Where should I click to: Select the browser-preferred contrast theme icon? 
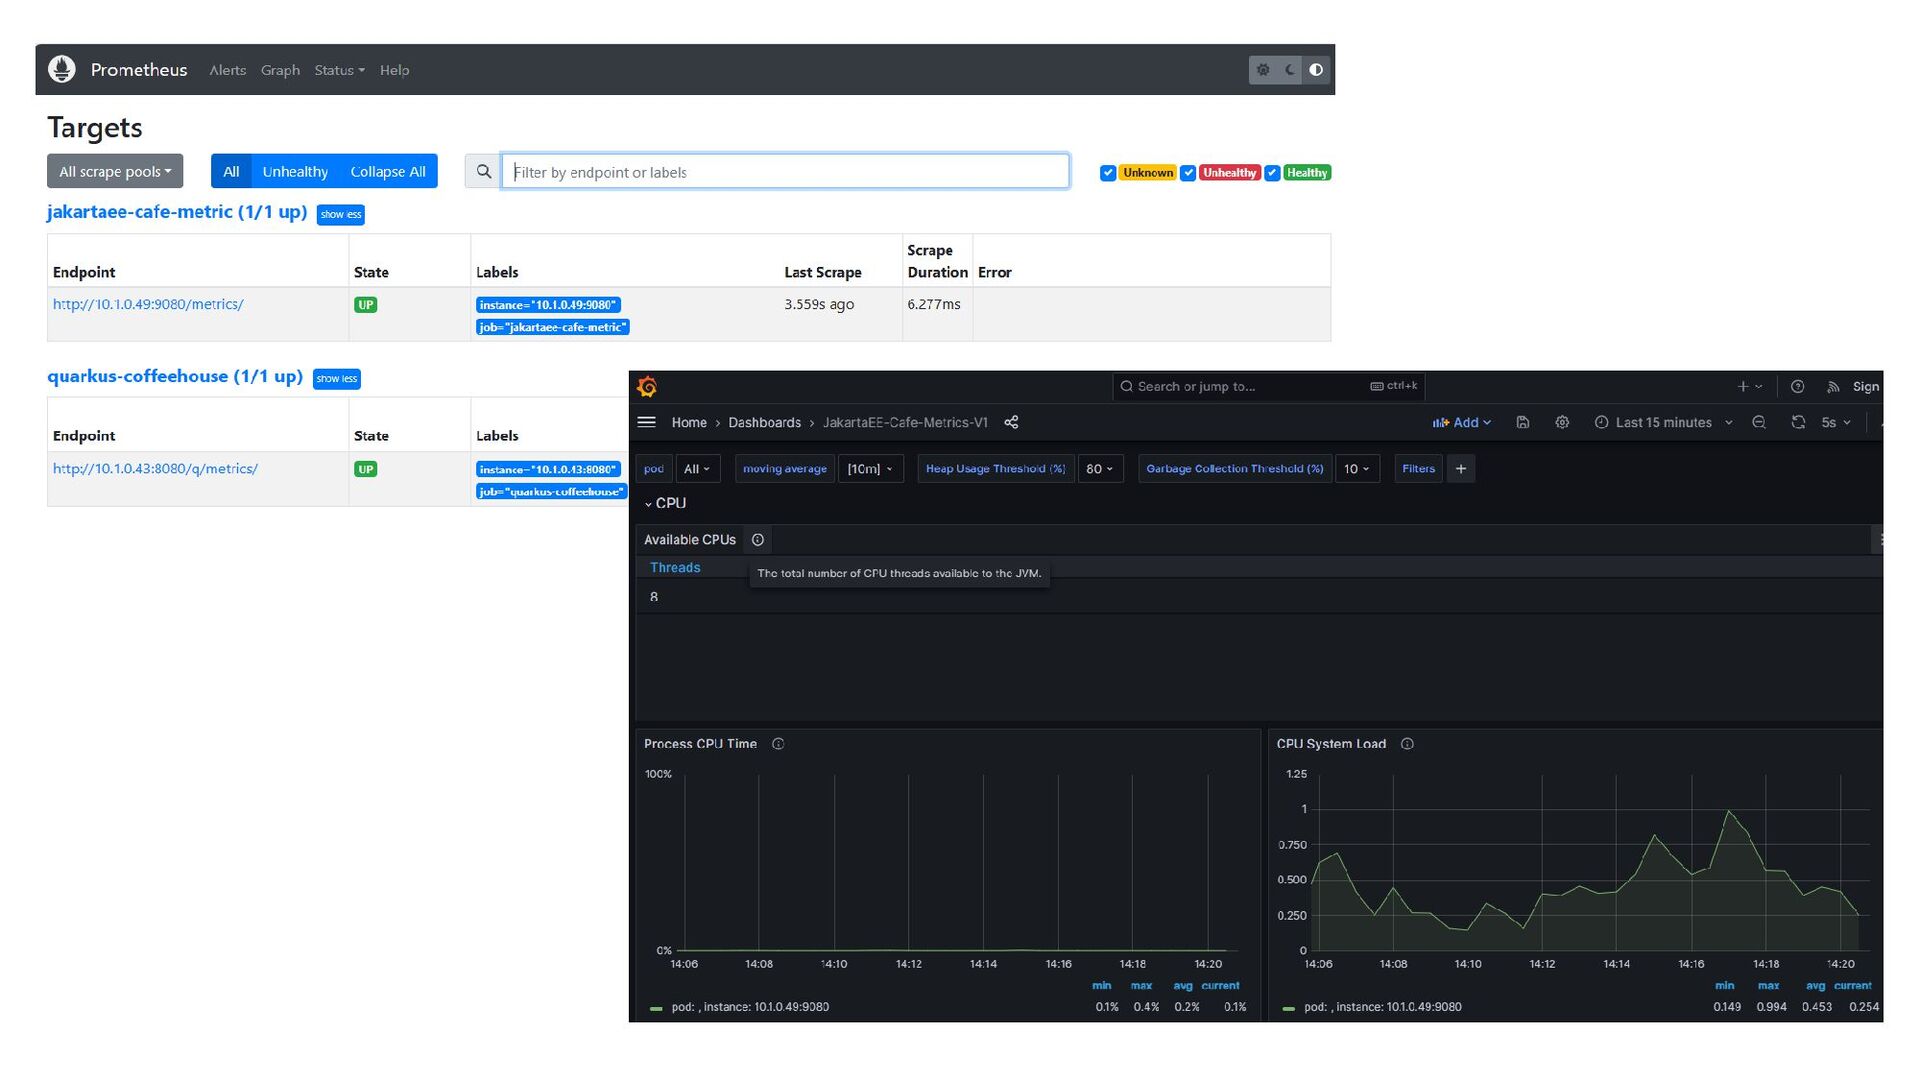(x=1316, y=70)
